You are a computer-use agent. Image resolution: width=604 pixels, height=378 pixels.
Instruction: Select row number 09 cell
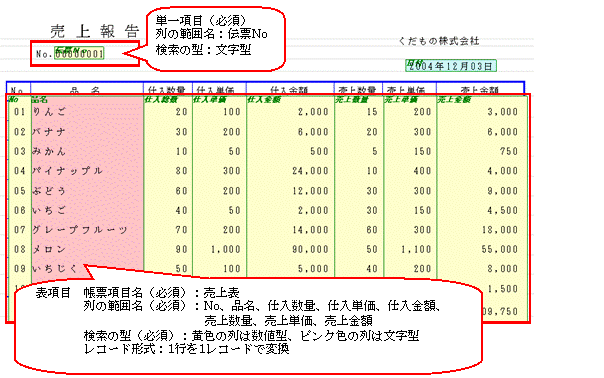click(20, 269)
